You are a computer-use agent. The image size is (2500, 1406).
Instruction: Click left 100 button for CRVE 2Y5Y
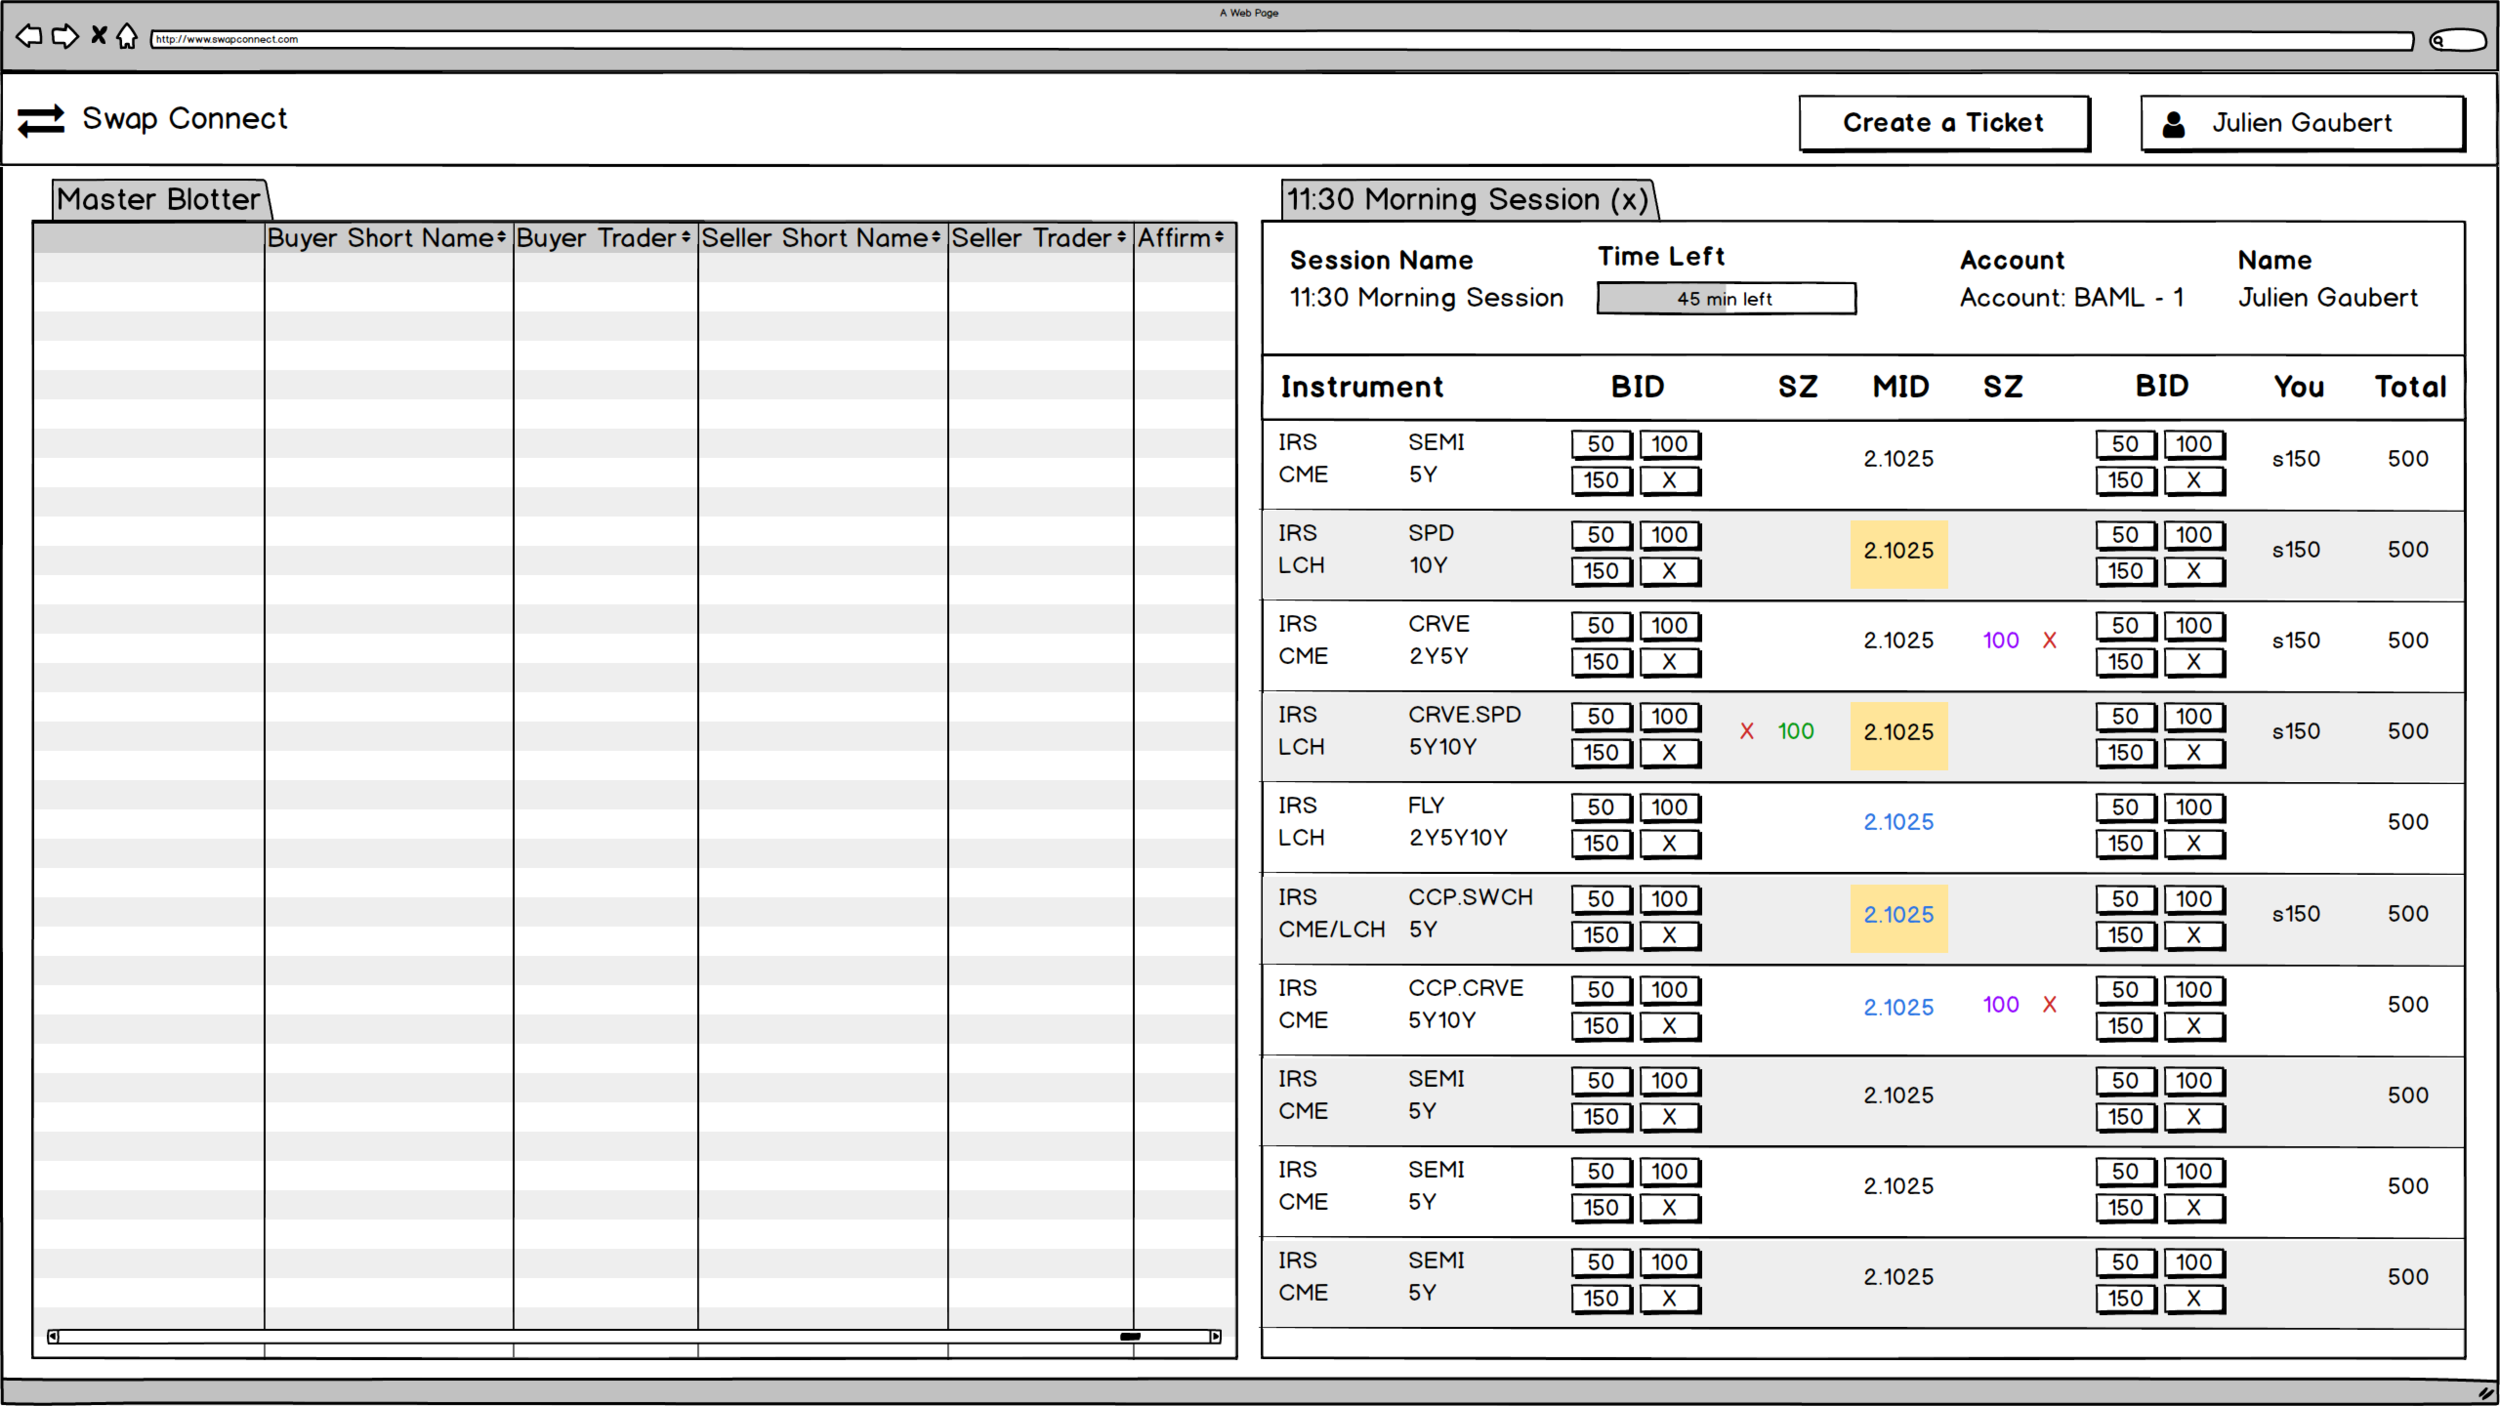1670,626
